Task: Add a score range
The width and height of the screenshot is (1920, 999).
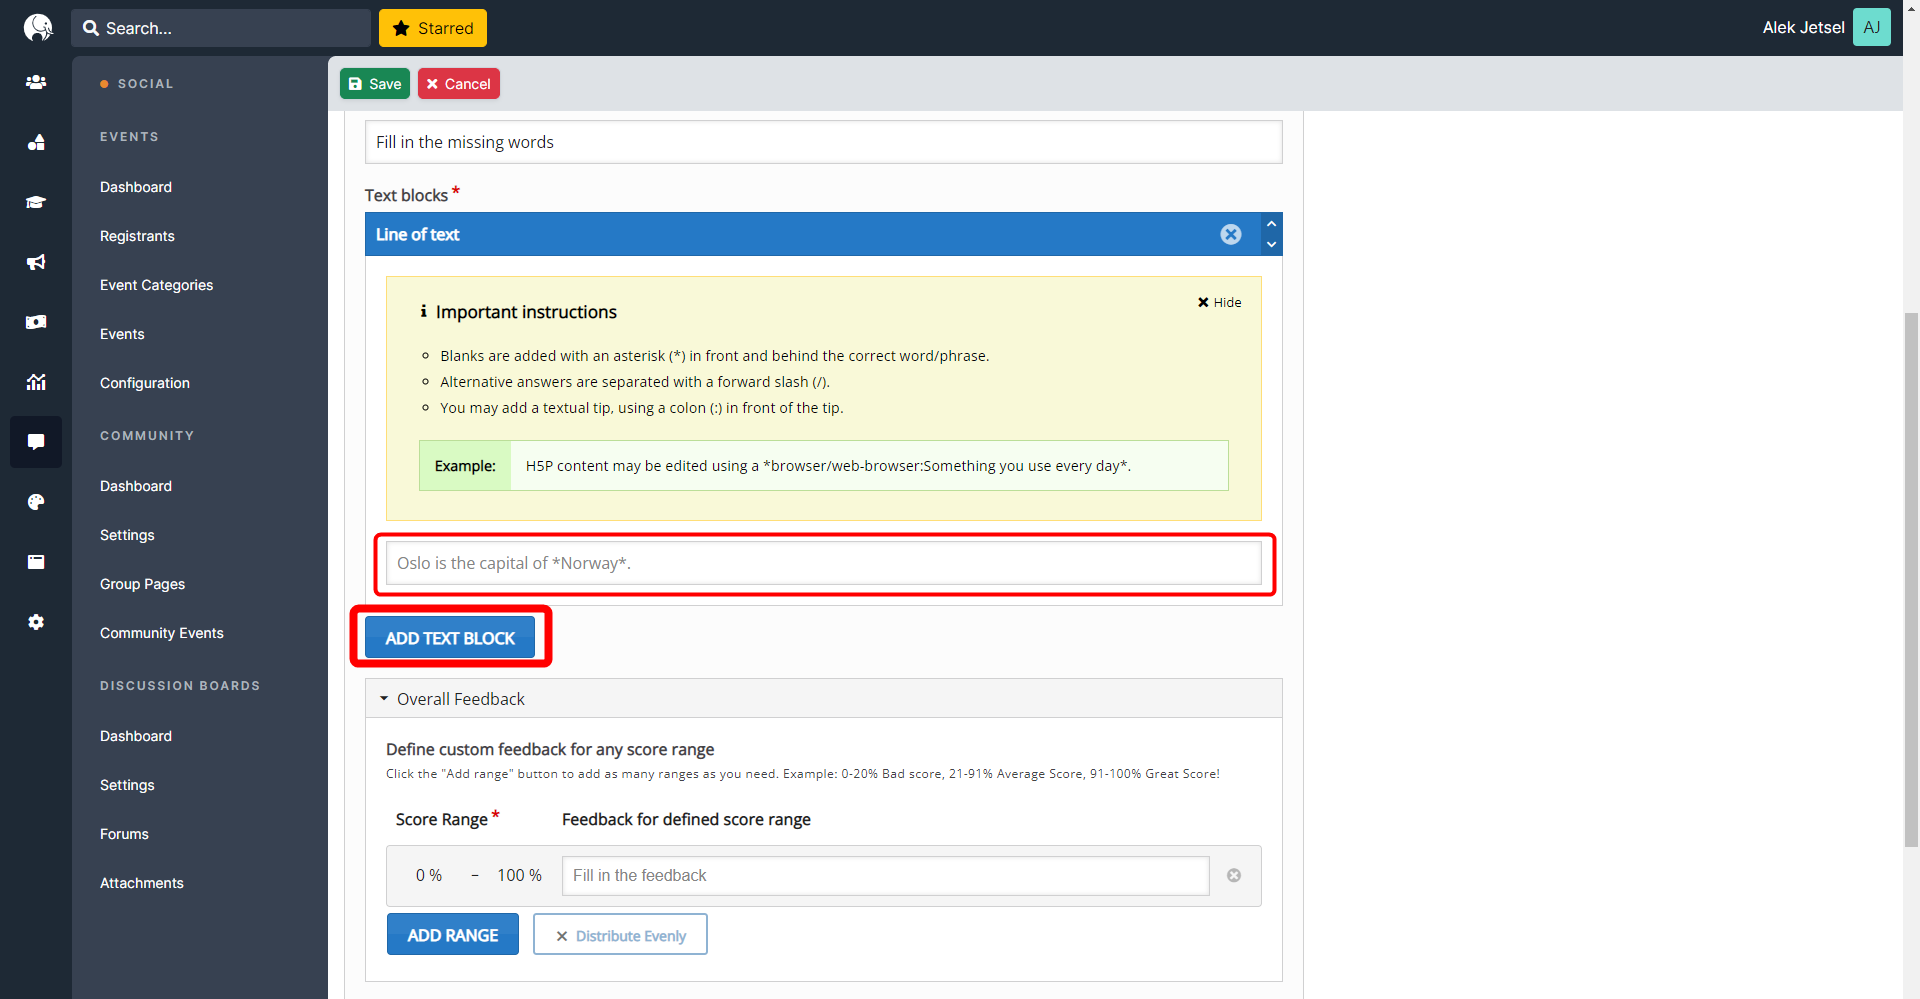Action: coord(453,935)
